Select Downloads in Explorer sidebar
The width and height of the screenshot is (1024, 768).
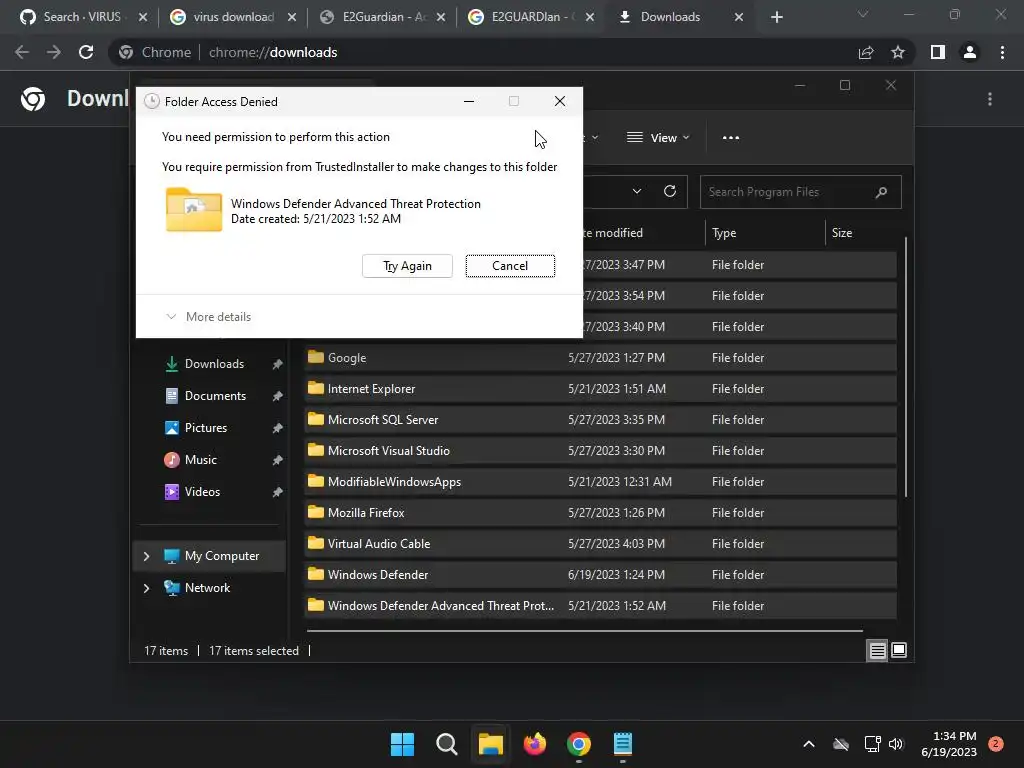tap(214, 364)
